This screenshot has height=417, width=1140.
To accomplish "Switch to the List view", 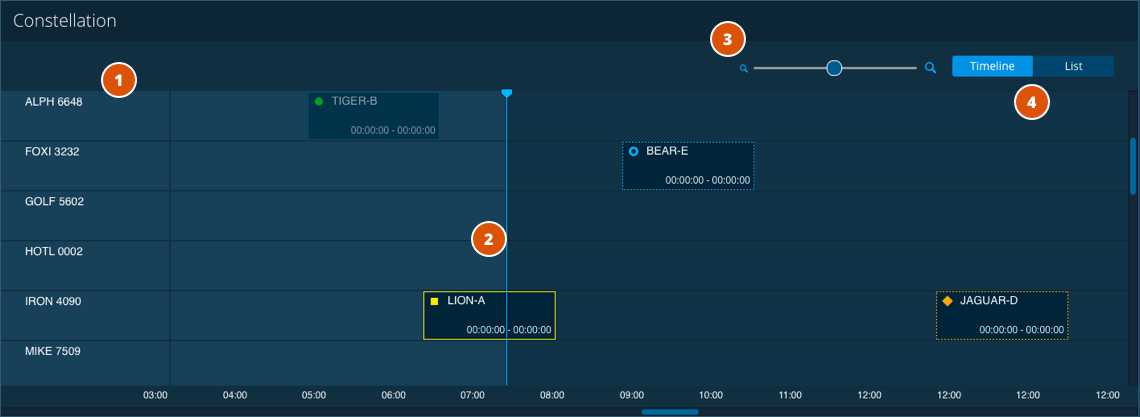I will pyautogui.click(x=1074, y=66).
